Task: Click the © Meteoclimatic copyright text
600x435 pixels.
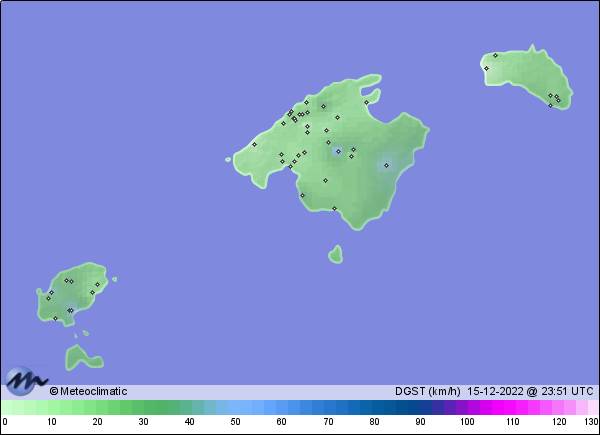Action: 89,391
